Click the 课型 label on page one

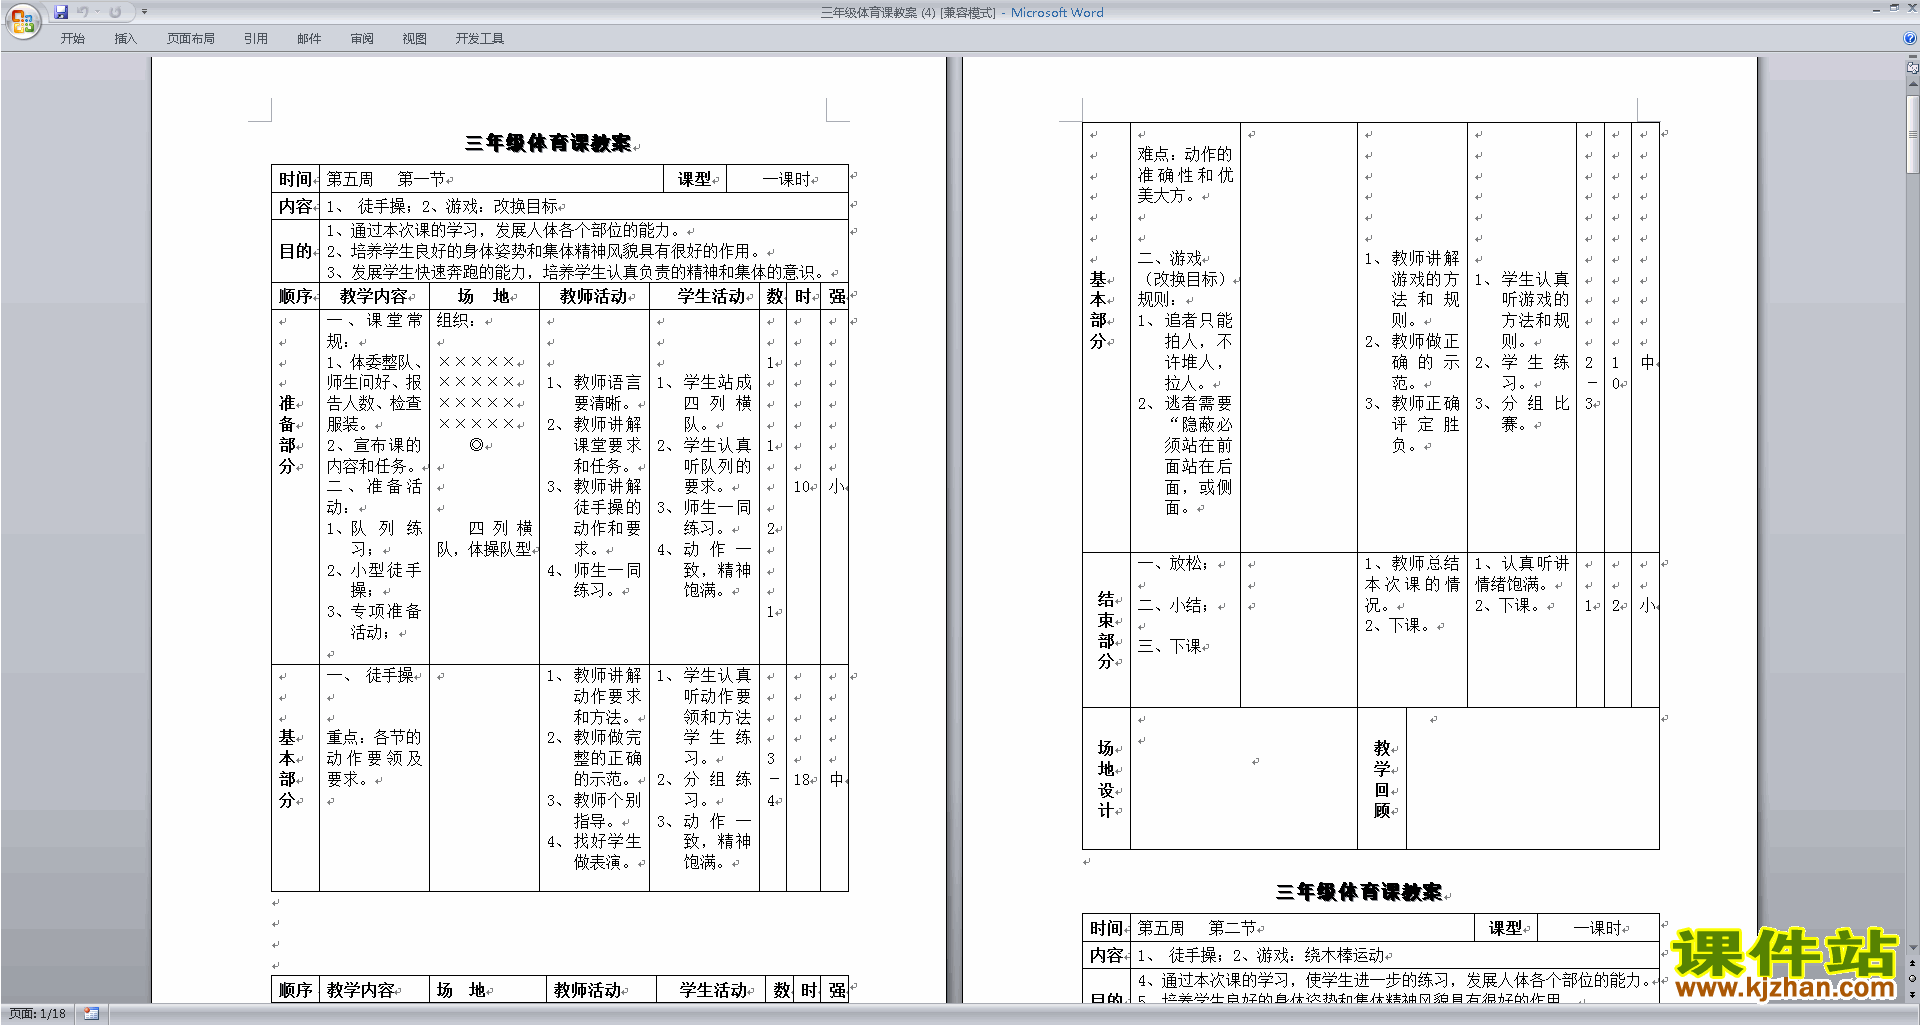(x=694, y=179)
